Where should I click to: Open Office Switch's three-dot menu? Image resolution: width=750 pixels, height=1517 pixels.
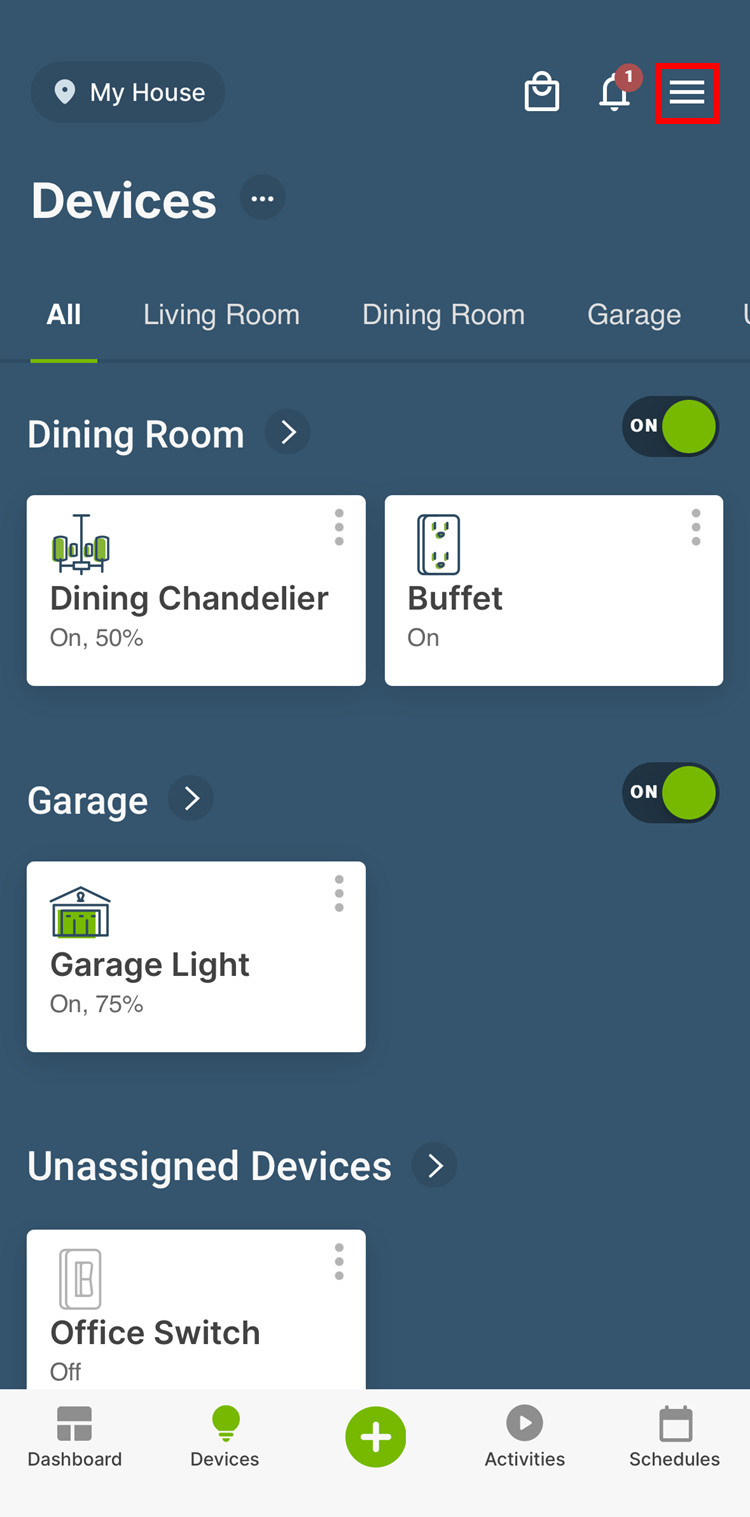tap(339, 1262)
